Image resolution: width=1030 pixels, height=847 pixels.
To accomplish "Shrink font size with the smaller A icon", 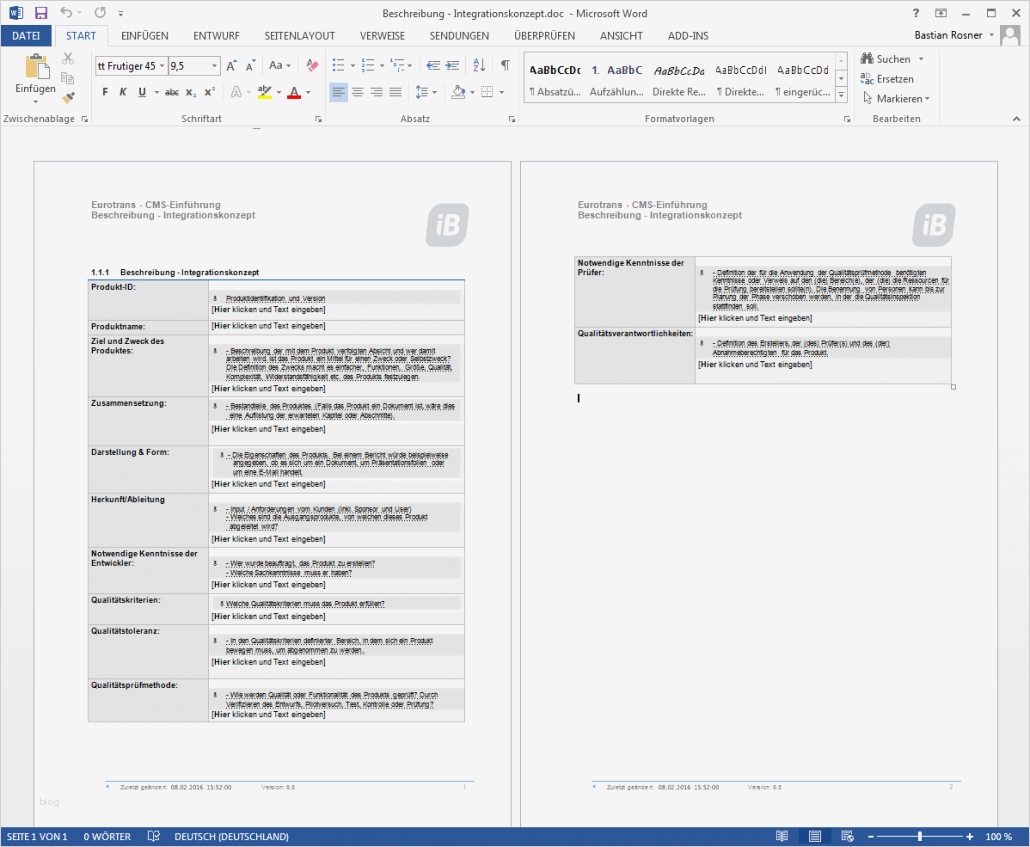I will click(x=250, y=66).
